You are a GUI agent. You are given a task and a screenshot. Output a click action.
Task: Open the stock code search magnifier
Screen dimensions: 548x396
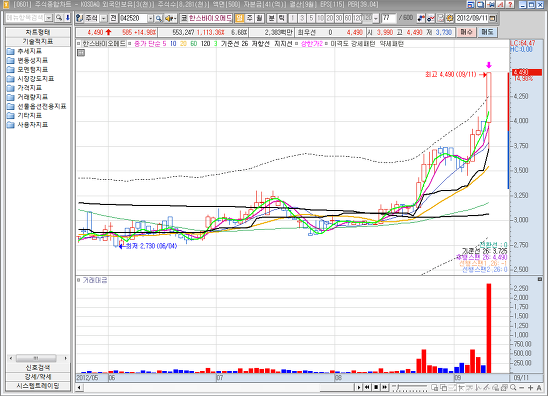pyautogui.click(x=159, y=18)
